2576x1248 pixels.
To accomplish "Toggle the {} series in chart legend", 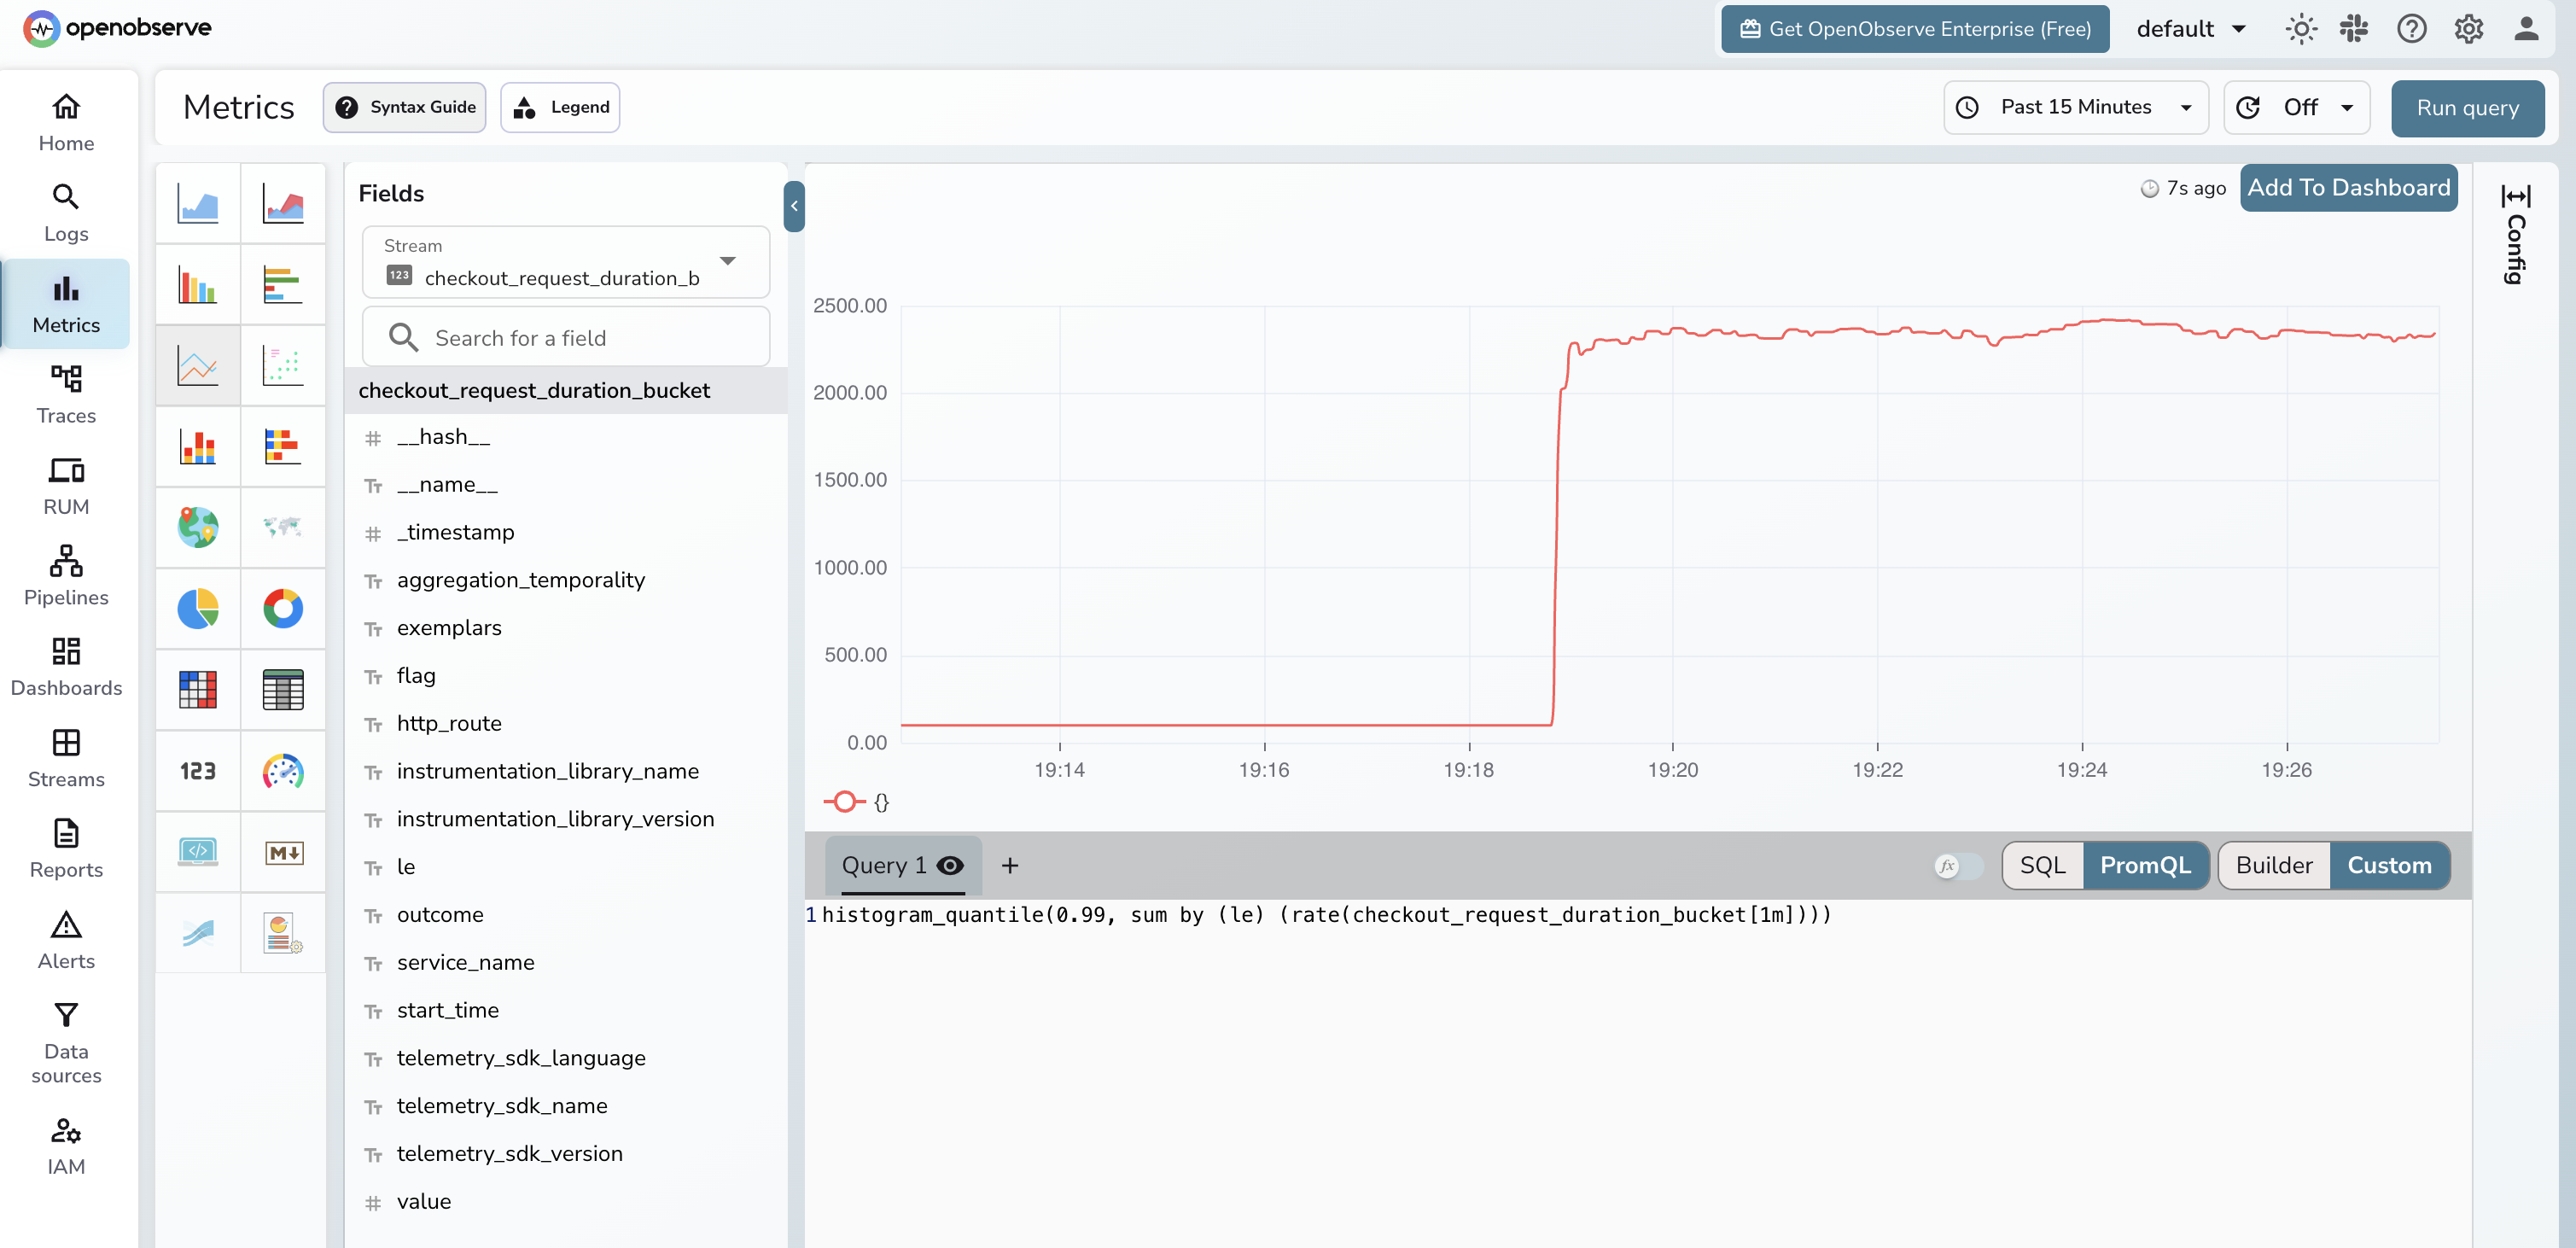I will click(x=857, y=802).
